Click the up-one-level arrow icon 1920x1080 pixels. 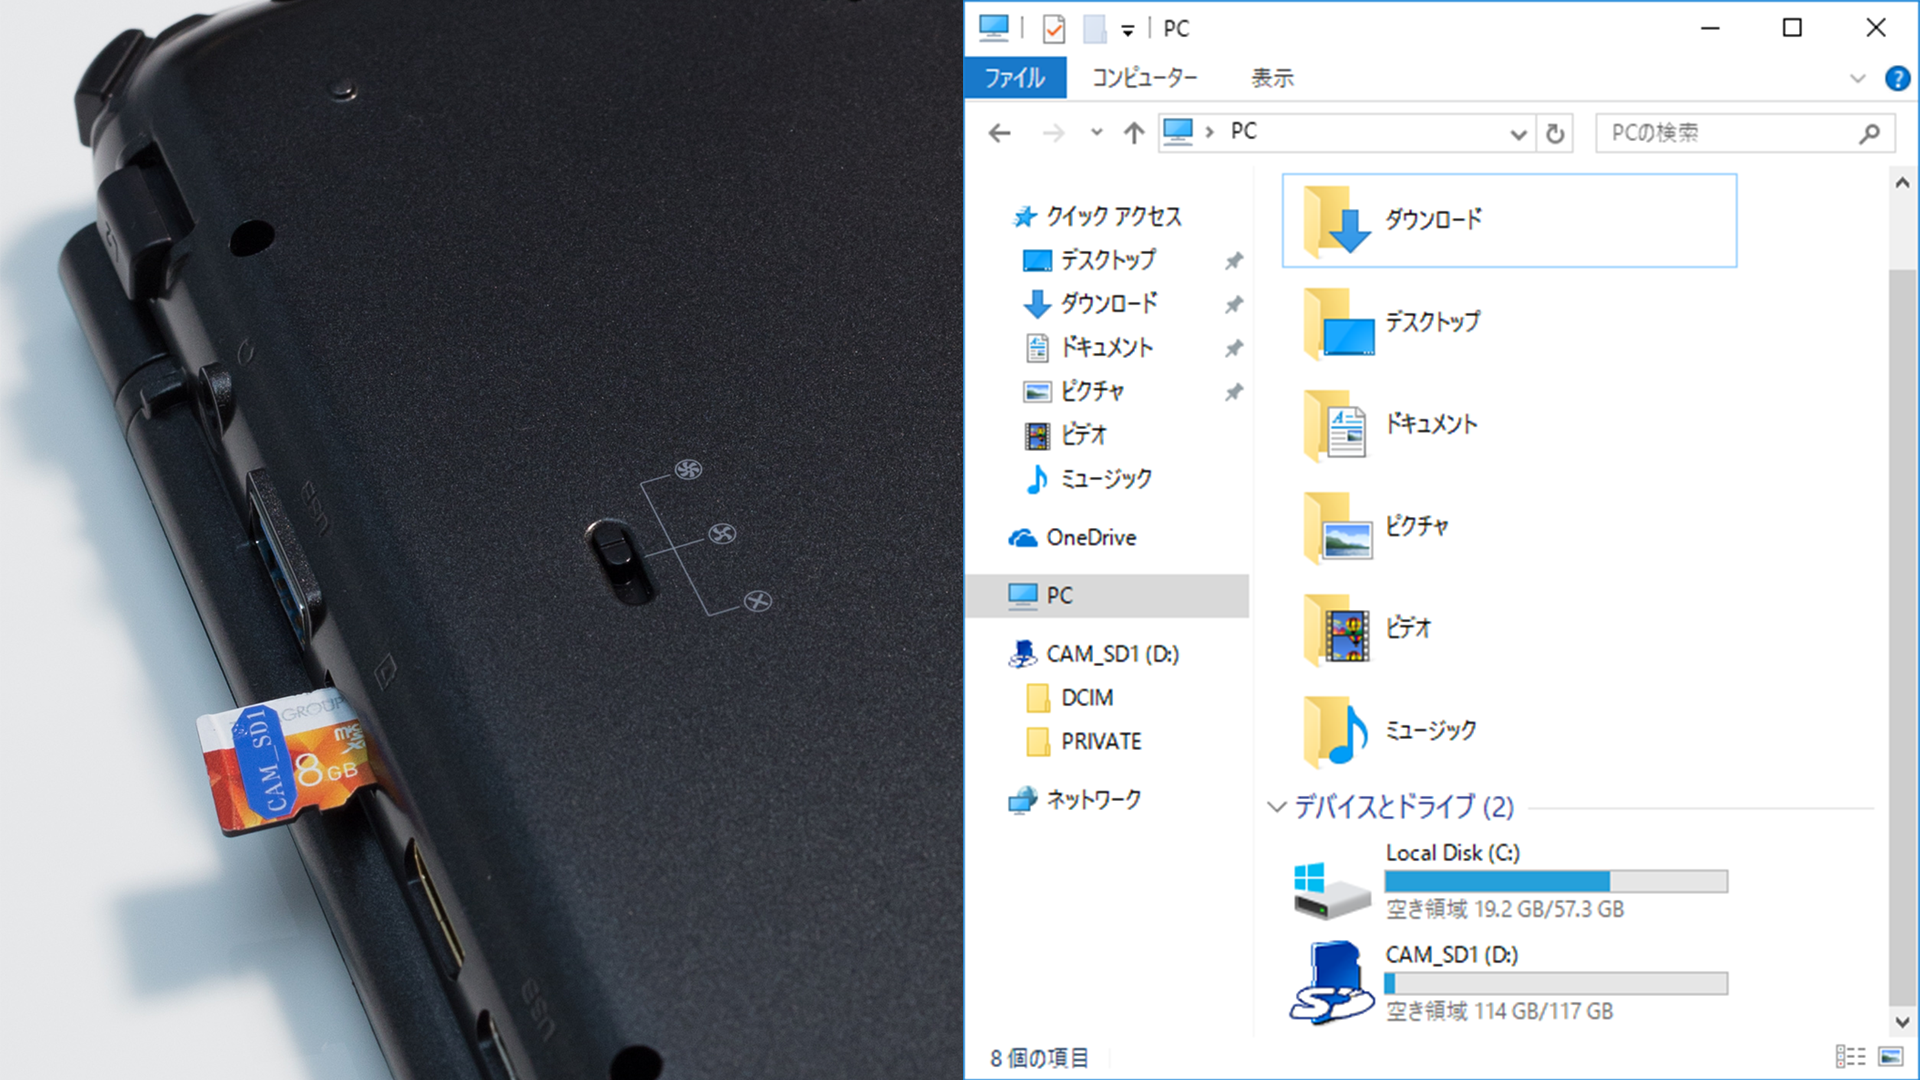(x=1133, y=133)
